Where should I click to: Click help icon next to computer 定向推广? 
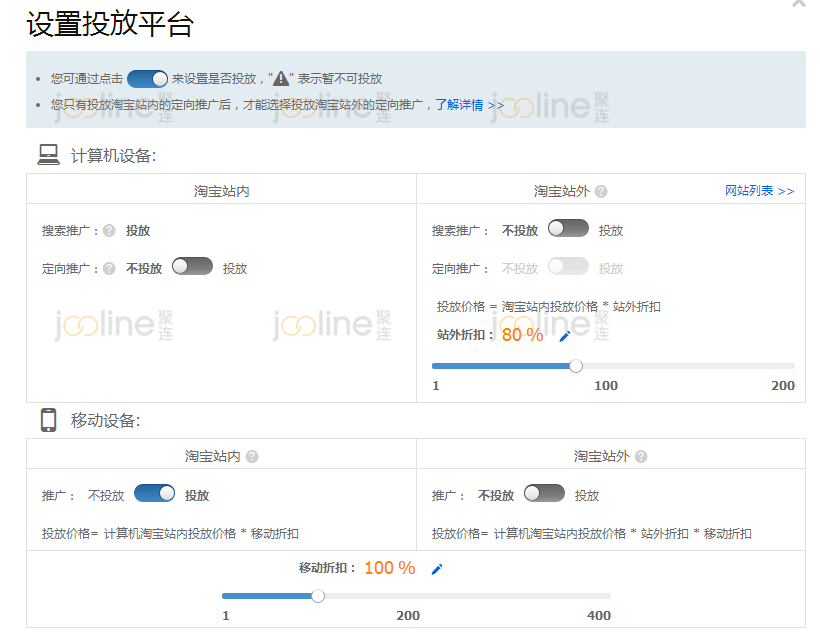(109, 269)
